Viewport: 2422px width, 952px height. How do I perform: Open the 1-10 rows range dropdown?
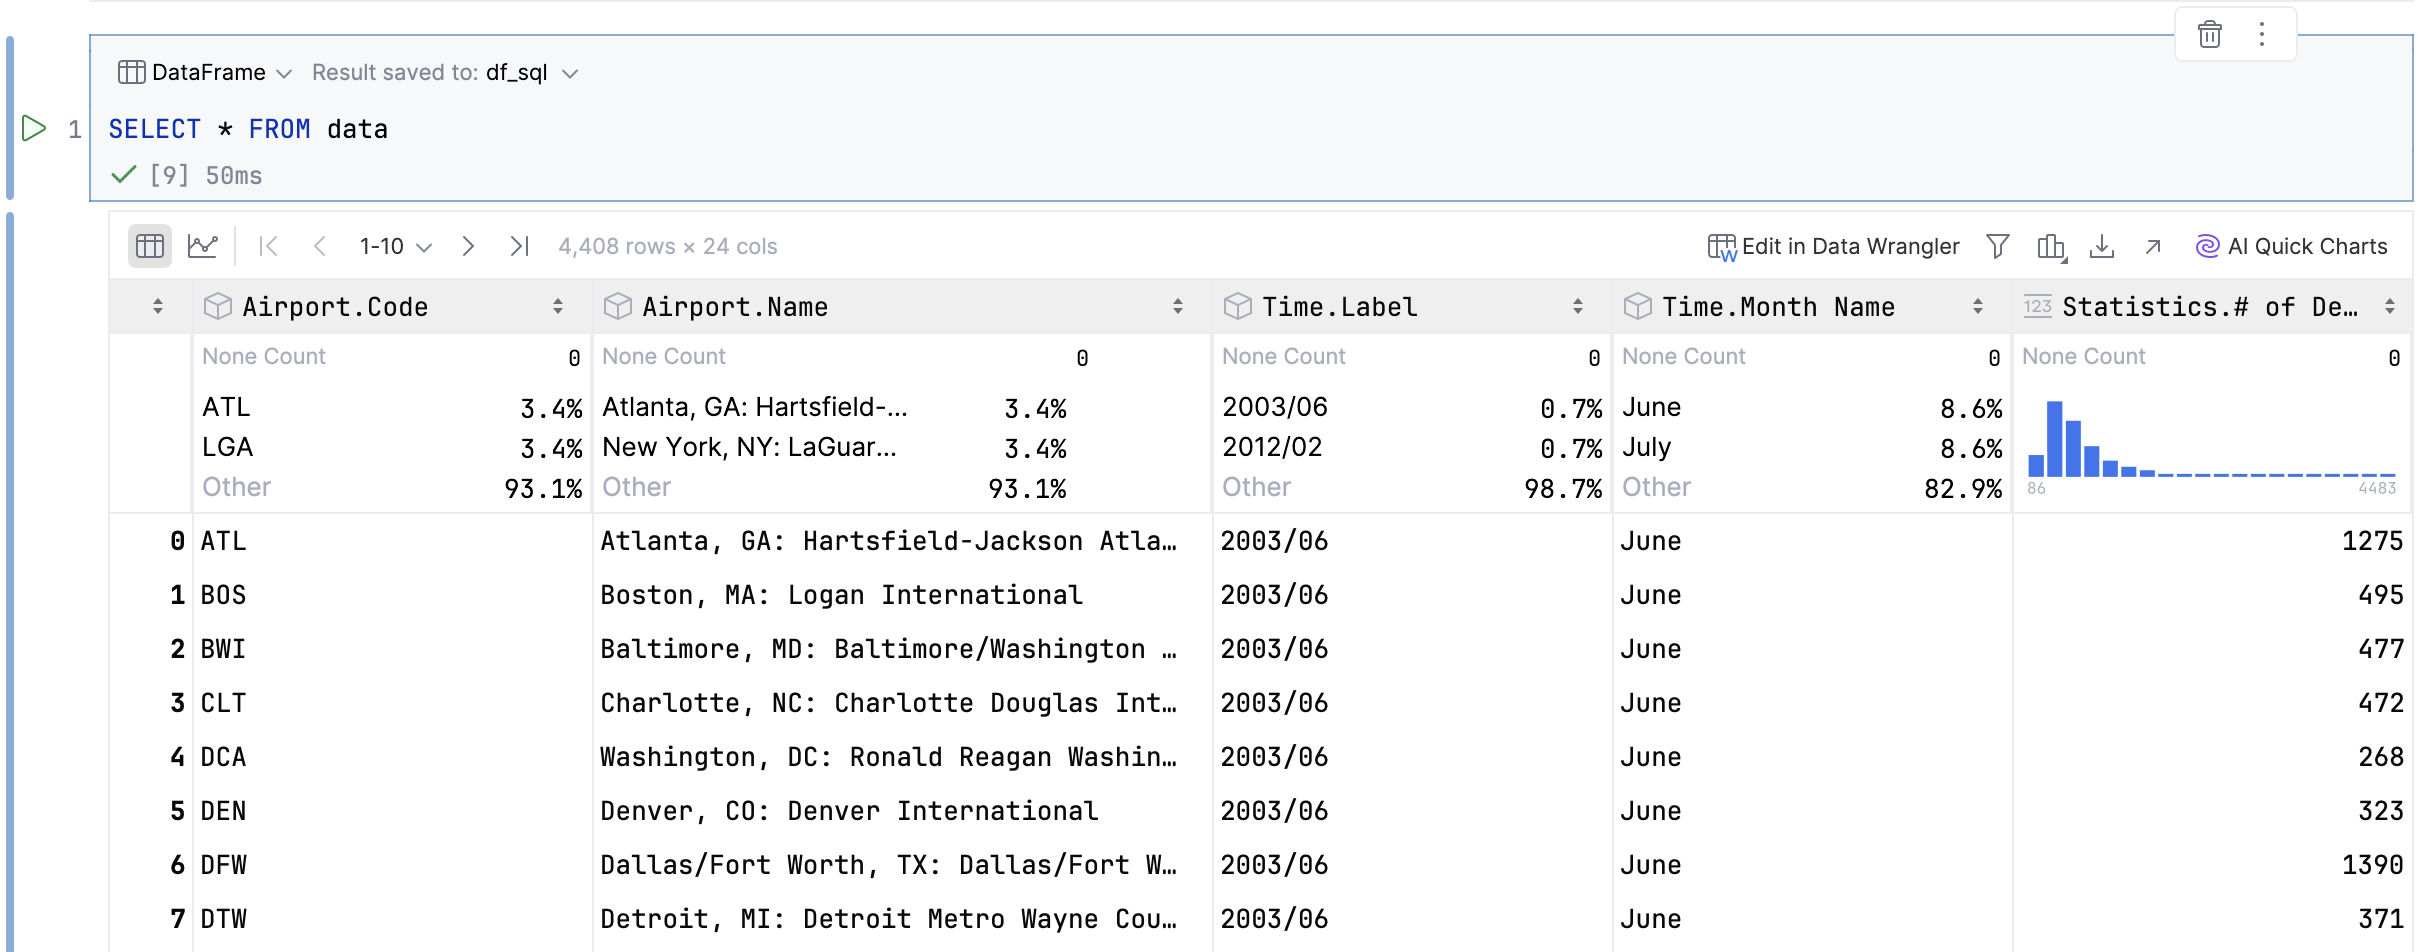point(394,245)
